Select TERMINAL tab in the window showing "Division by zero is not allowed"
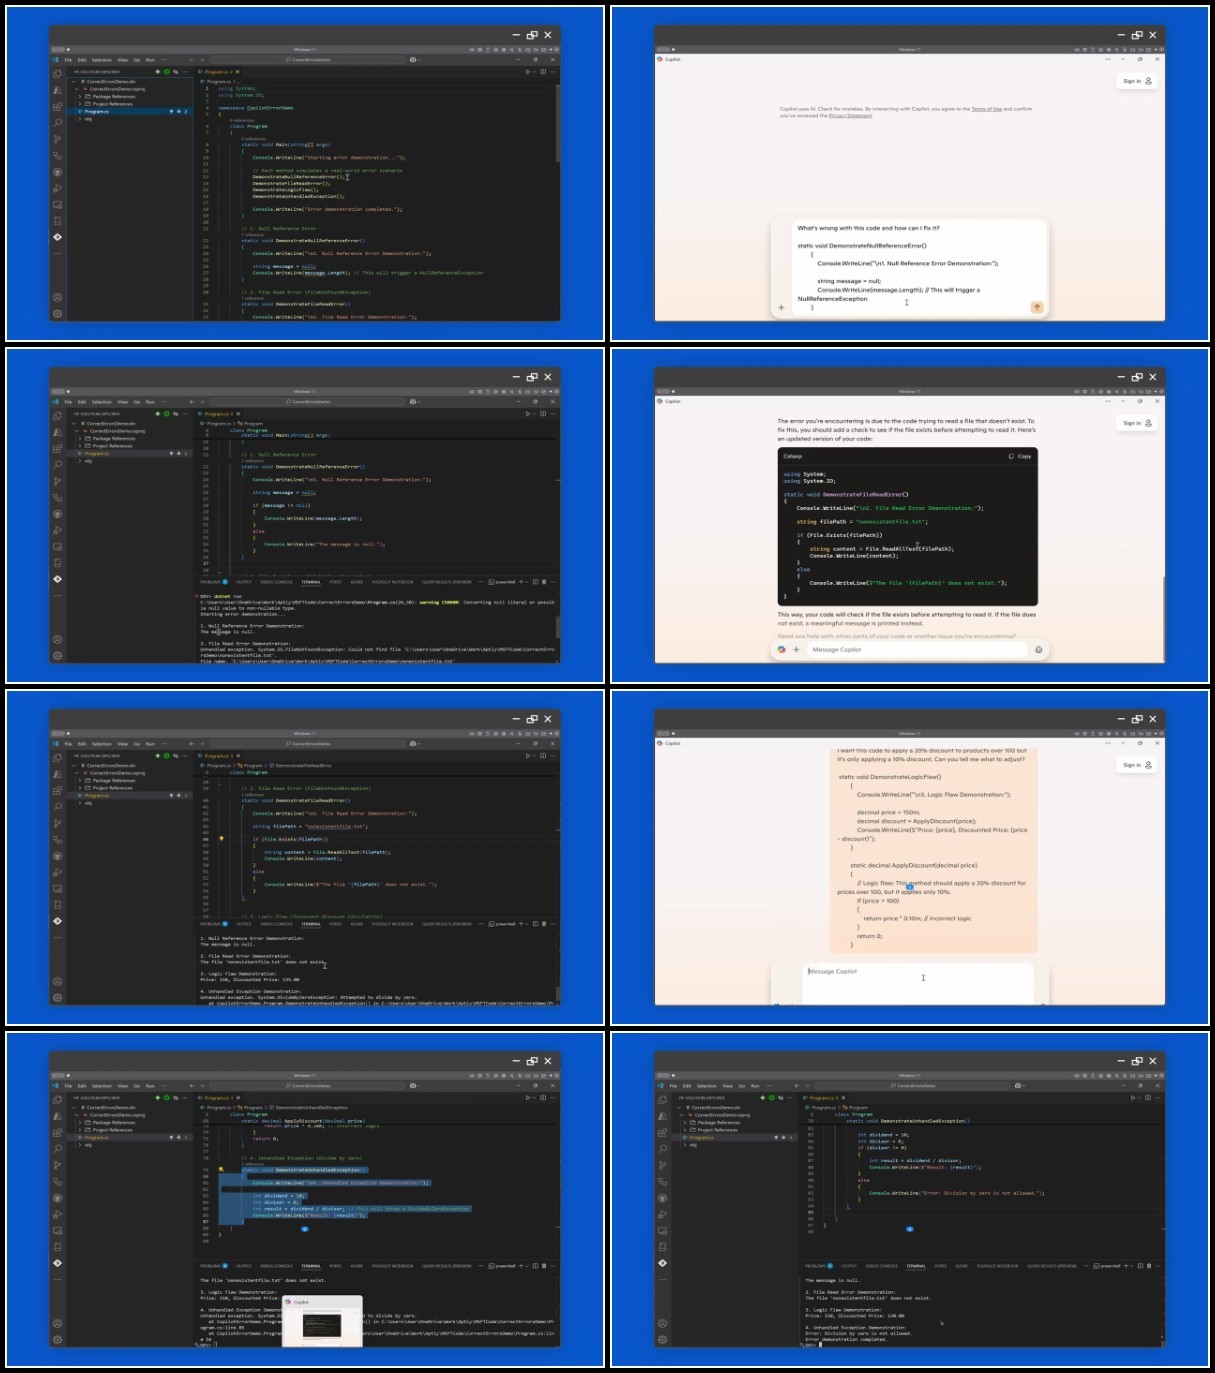 (916, 1266)
